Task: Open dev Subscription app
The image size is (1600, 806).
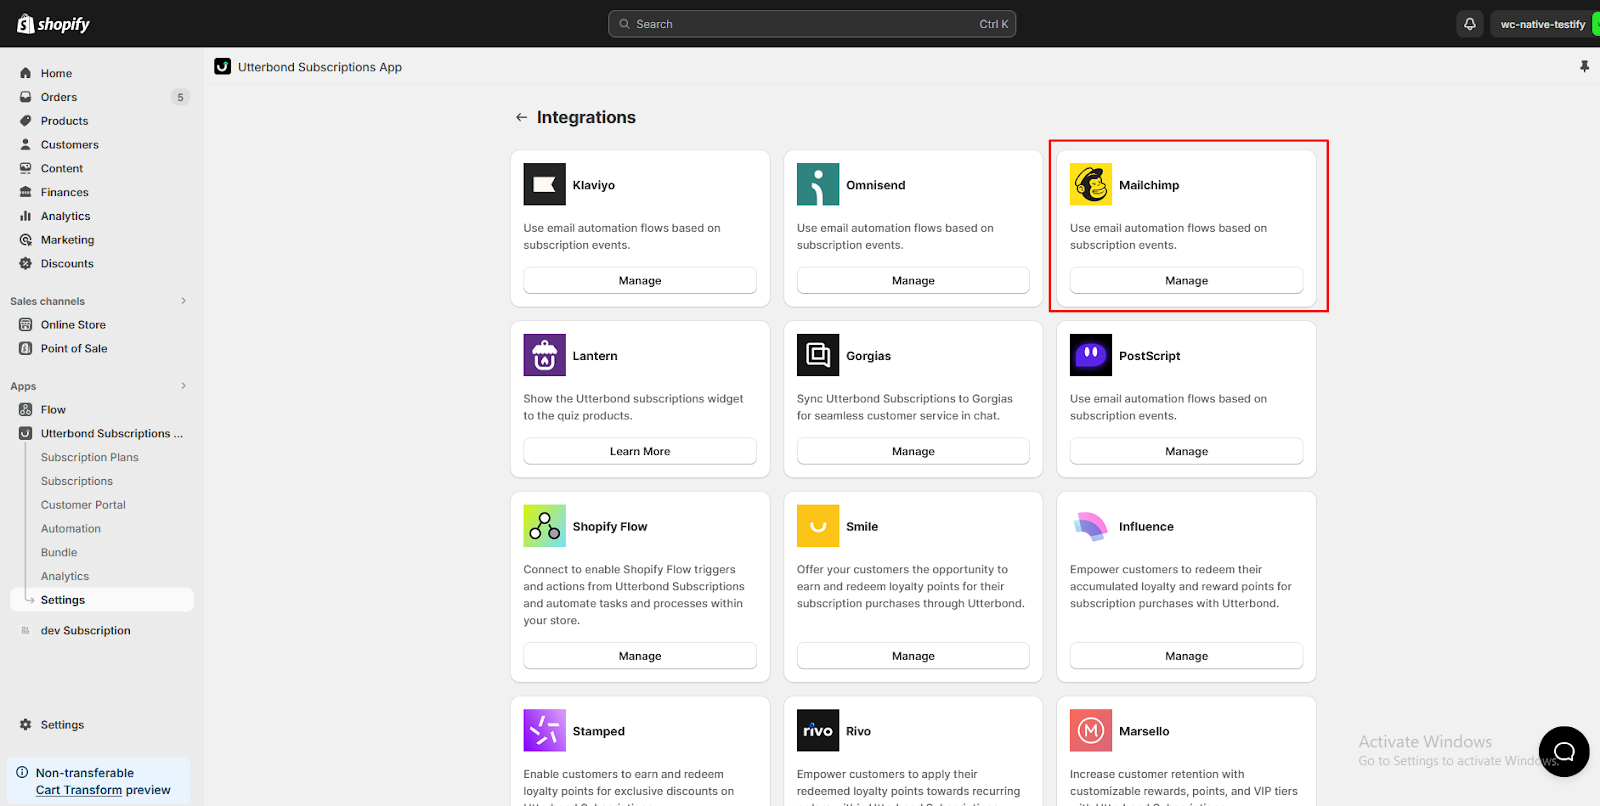Action: (x=86, y=631)
